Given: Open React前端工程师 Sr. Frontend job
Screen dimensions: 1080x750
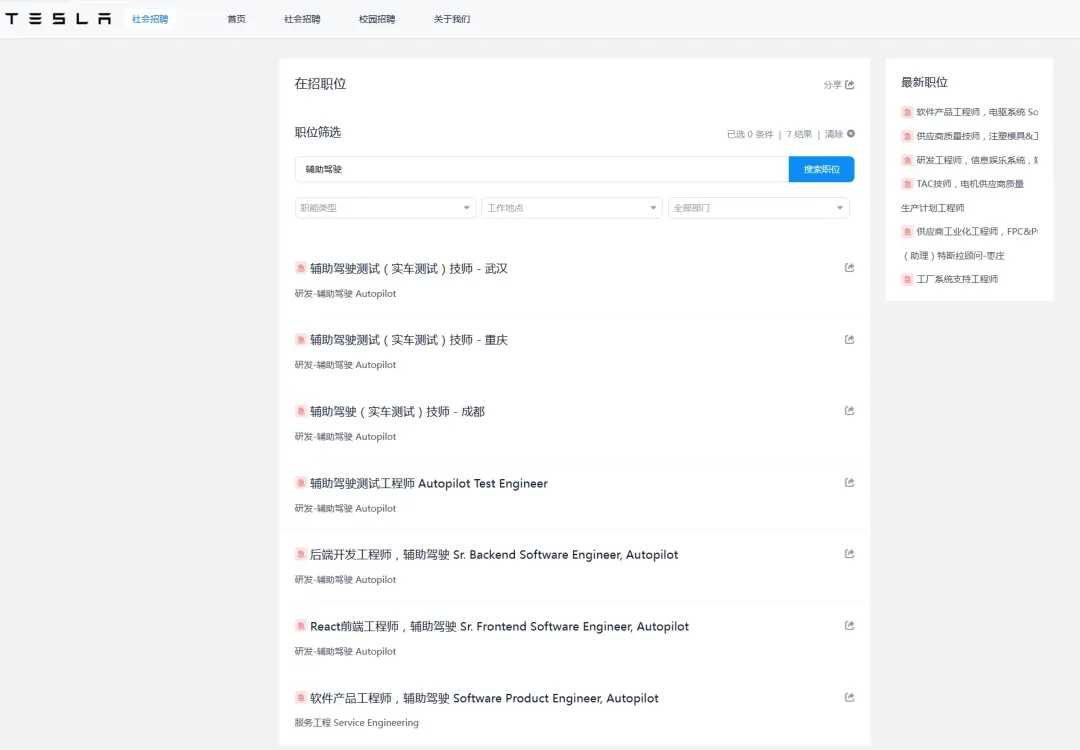Looking at the screenshot, I should (499, 627).
